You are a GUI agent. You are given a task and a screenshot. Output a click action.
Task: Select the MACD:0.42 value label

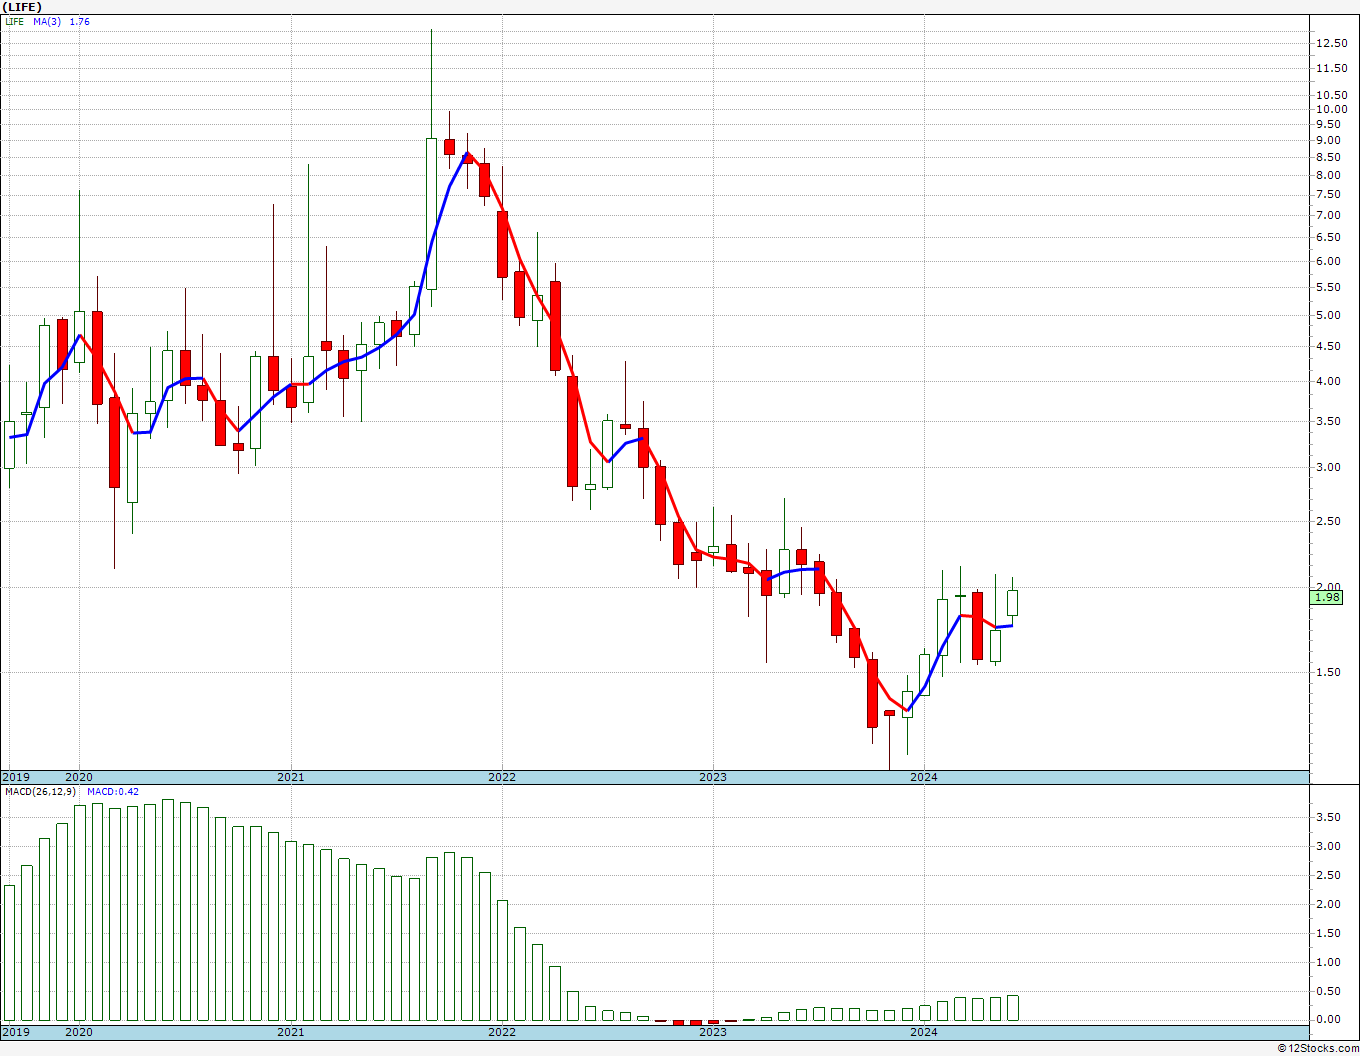tap(113, 792)
